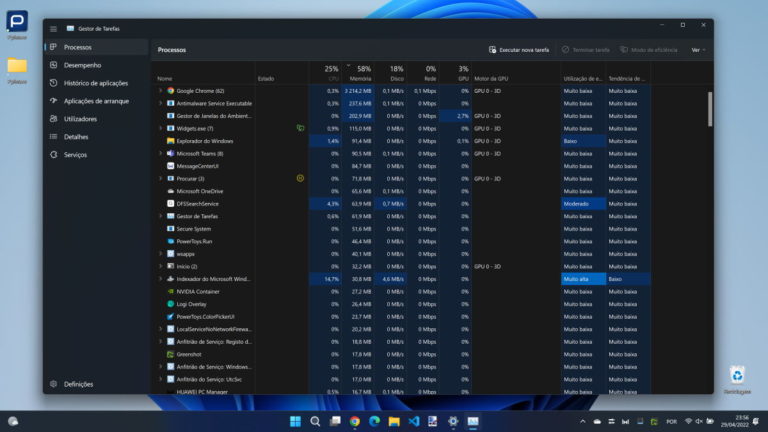Open the Serviços sidebar icon
The height and width of the screenshot is (432, 768).
pos(53,155)
